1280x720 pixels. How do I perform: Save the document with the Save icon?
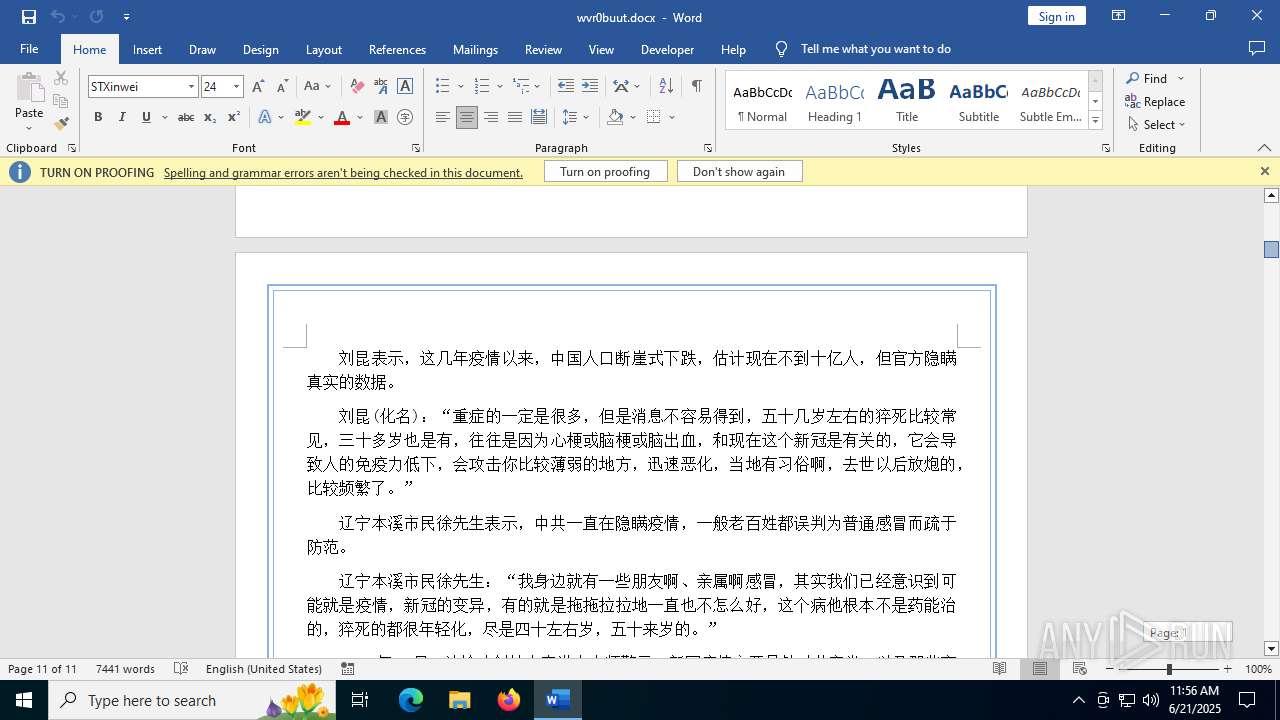(x=28, y=16)
